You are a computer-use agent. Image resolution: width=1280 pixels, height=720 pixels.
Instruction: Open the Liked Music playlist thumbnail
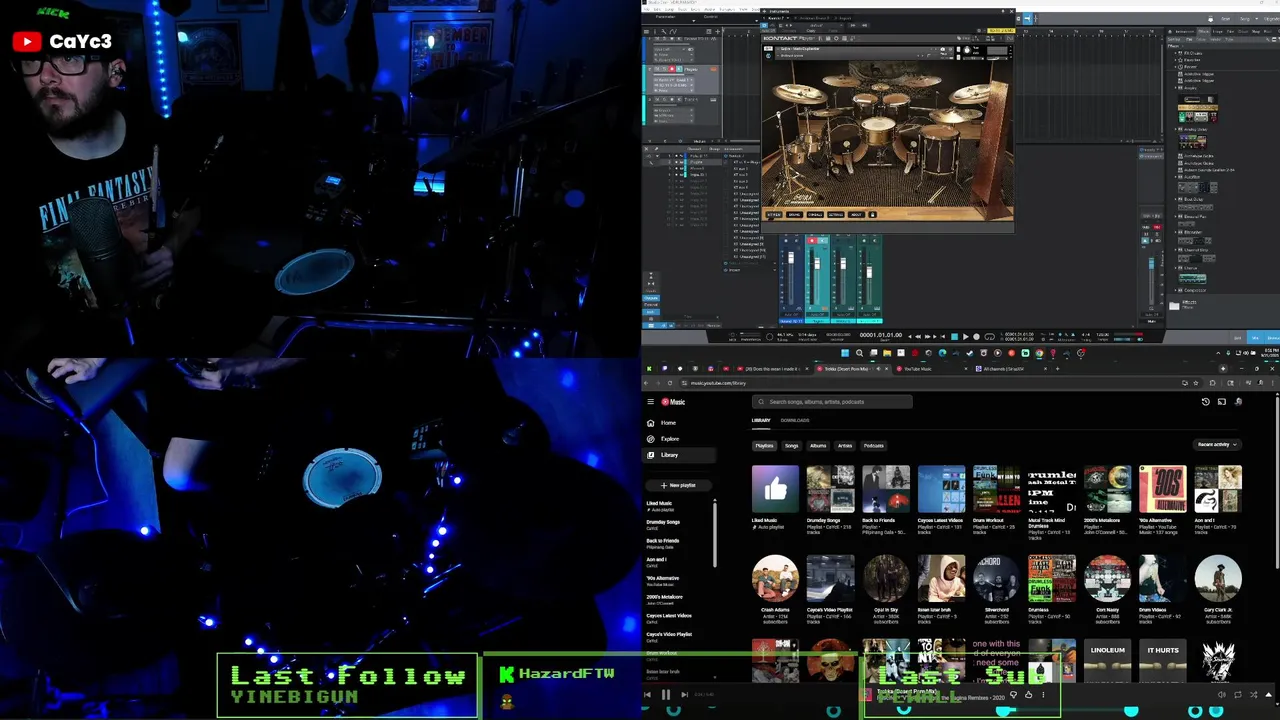775,490
